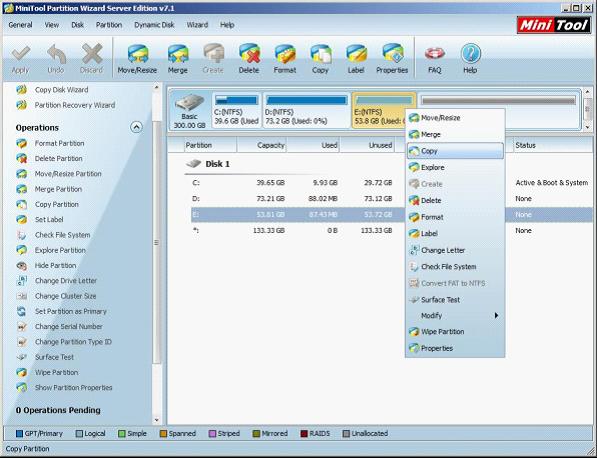Click the Apply checkmark toolbar icon
The height and width of the screenshot is (458, 597).
(20, 59)
